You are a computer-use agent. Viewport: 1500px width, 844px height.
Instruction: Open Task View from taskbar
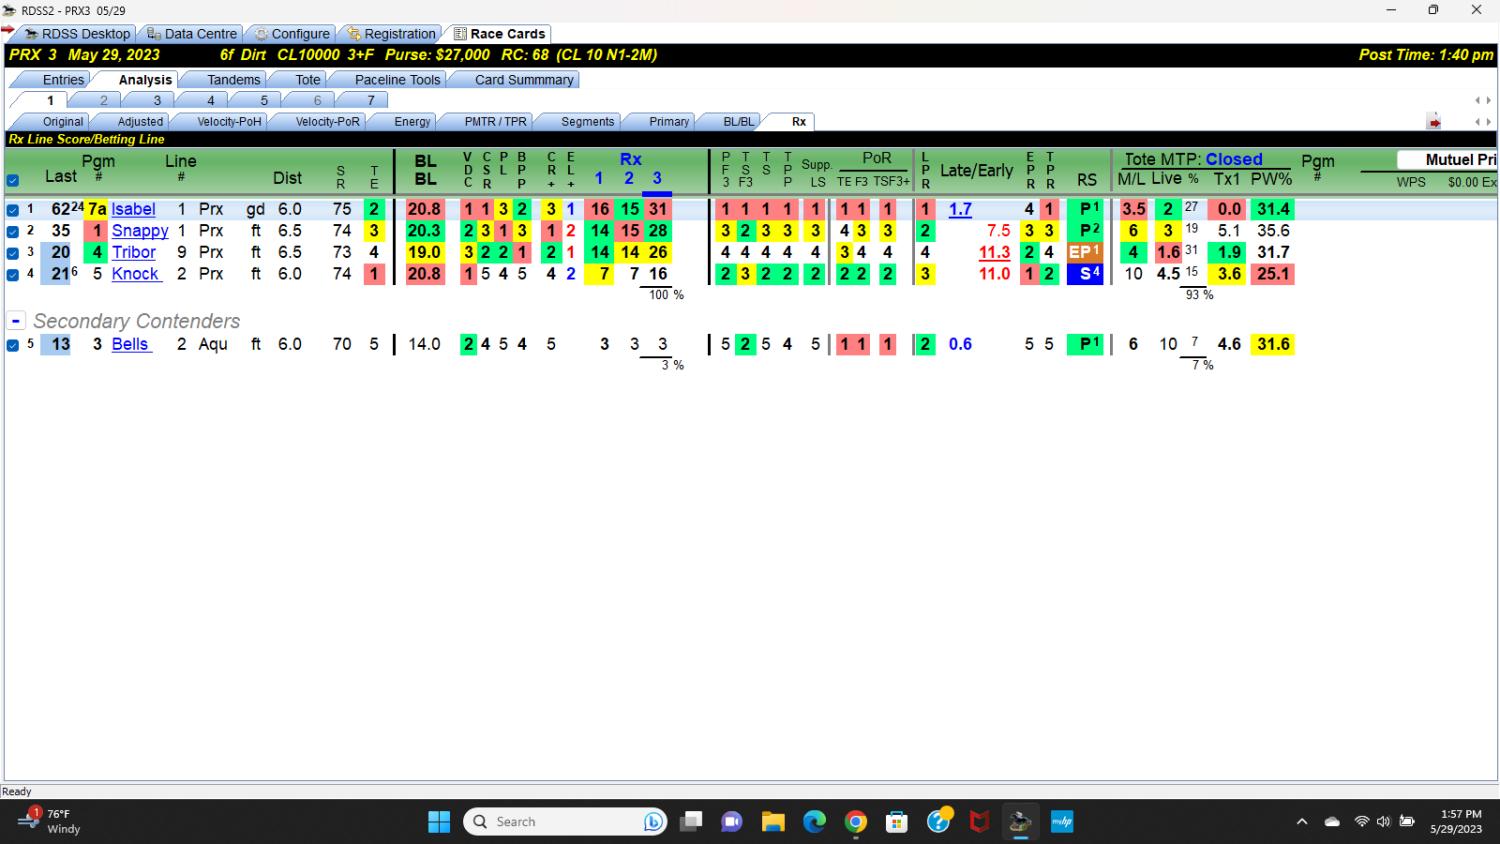691,822
